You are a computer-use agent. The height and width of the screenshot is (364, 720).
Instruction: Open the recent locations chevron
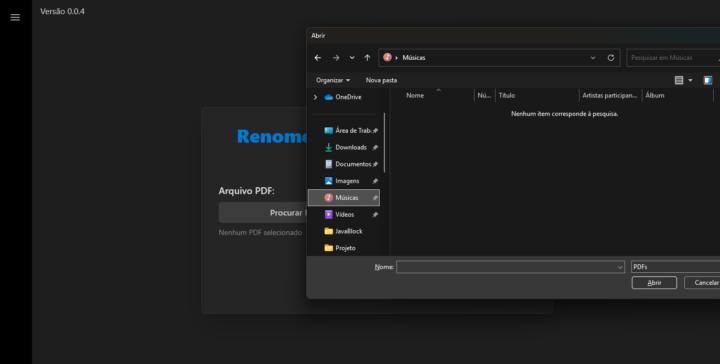pos(352,58)
